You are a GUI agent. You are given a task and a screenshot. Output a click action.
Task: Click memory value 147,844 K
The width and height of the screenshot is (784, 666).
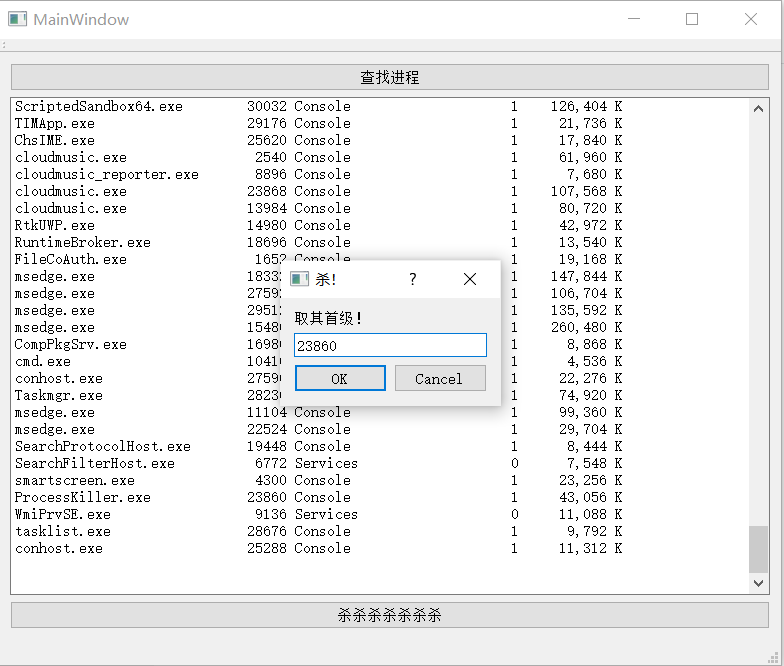click(x=586, y=276)
